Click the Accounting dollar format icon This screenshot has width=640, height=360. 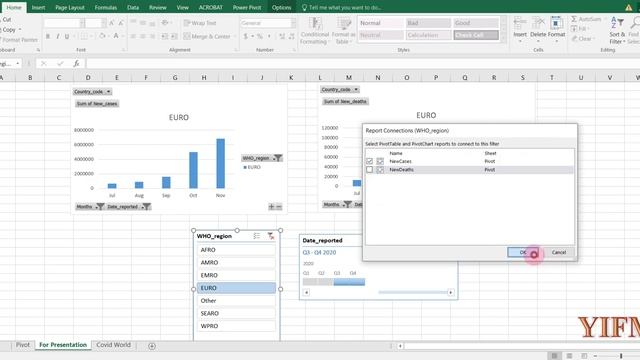click(246, 36)
